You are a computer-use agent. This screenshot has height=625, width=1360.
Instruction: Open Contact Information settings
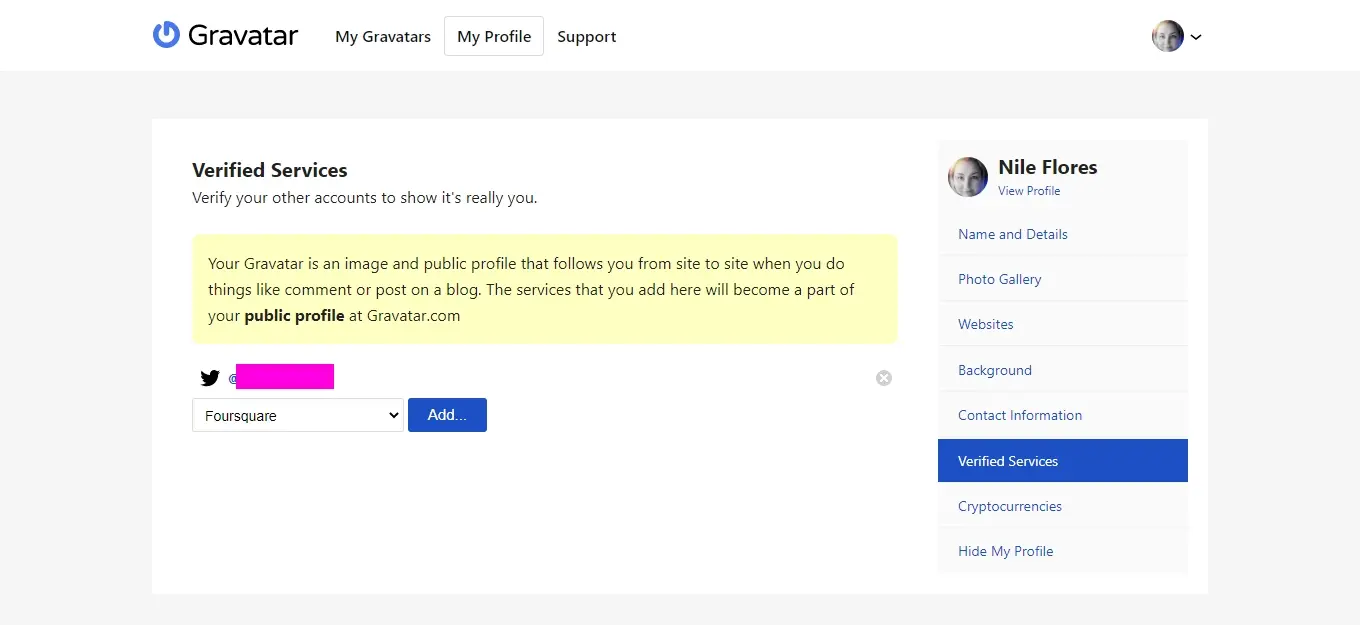(1019, 415)
